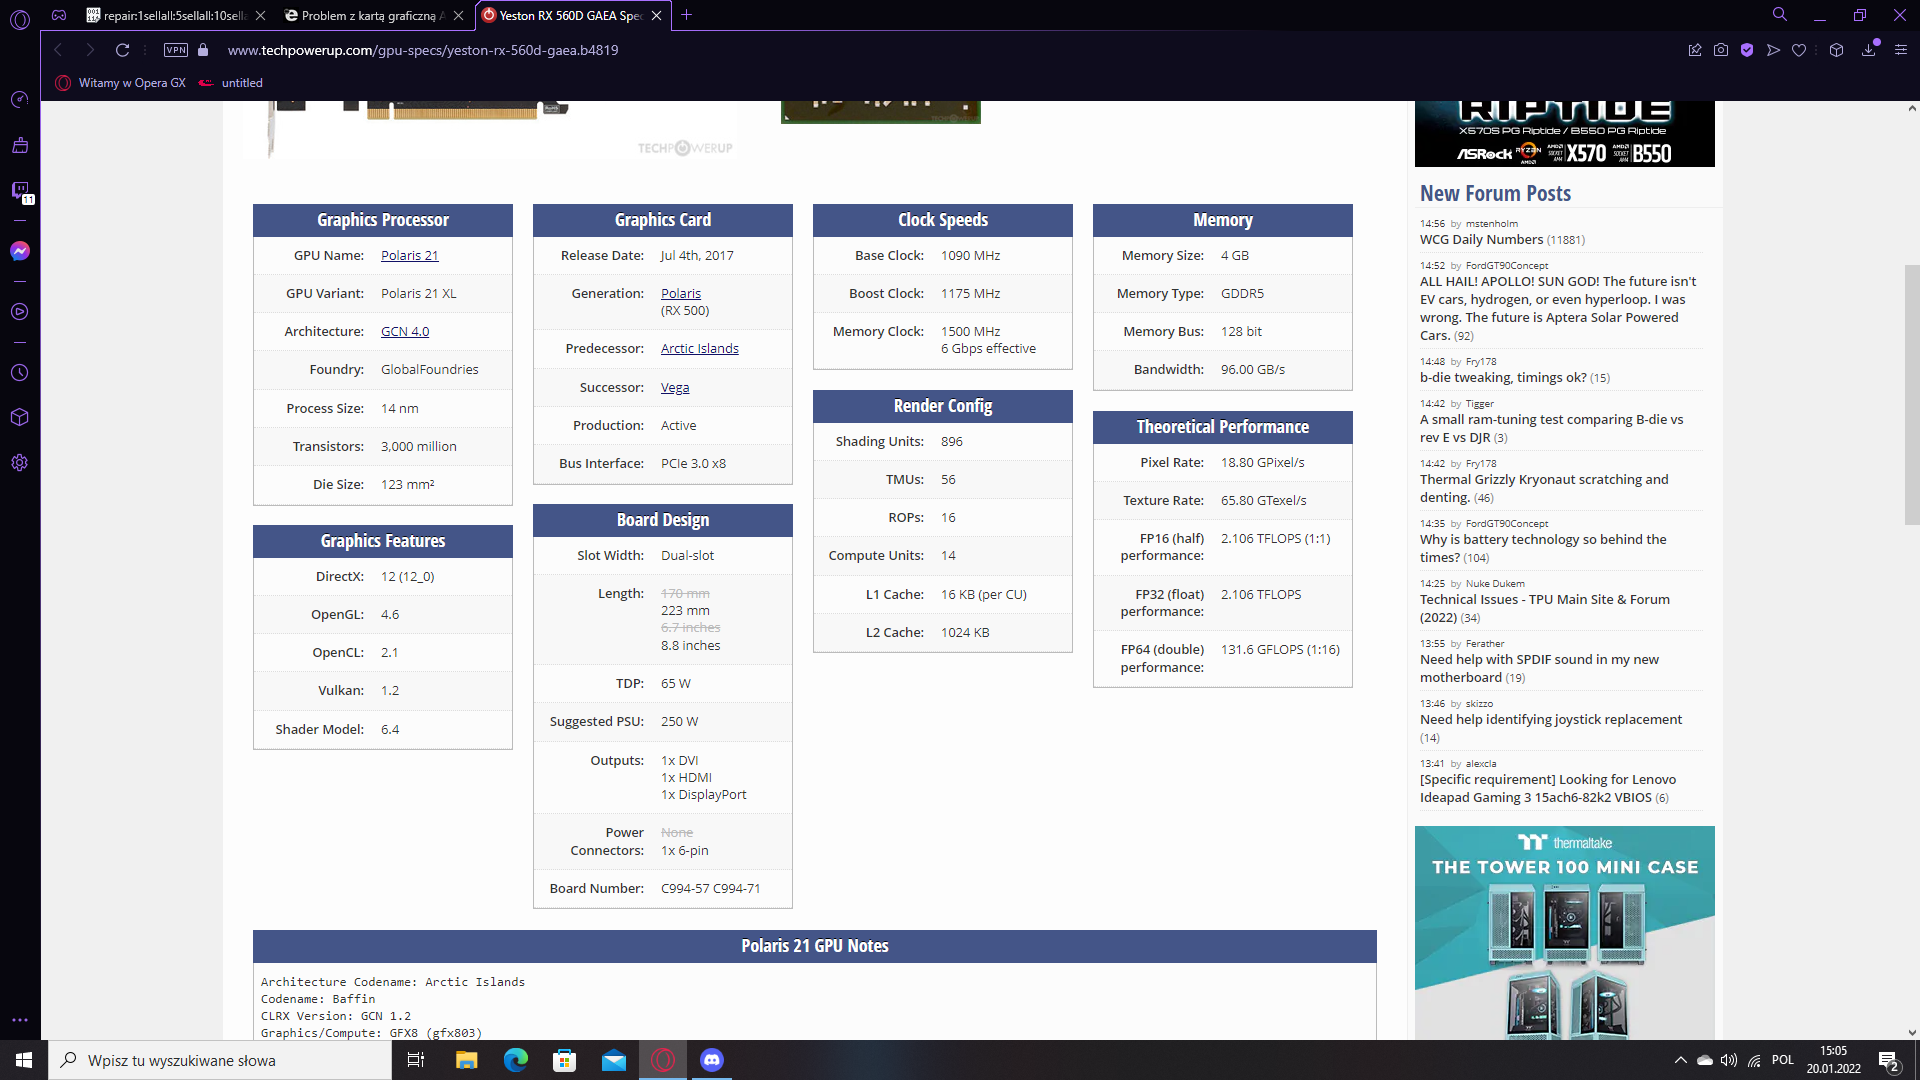This screenshot has height=1080, width=1920.
Task: Open Microsoft Edge from taskbar
Action: pos(515,1060)
